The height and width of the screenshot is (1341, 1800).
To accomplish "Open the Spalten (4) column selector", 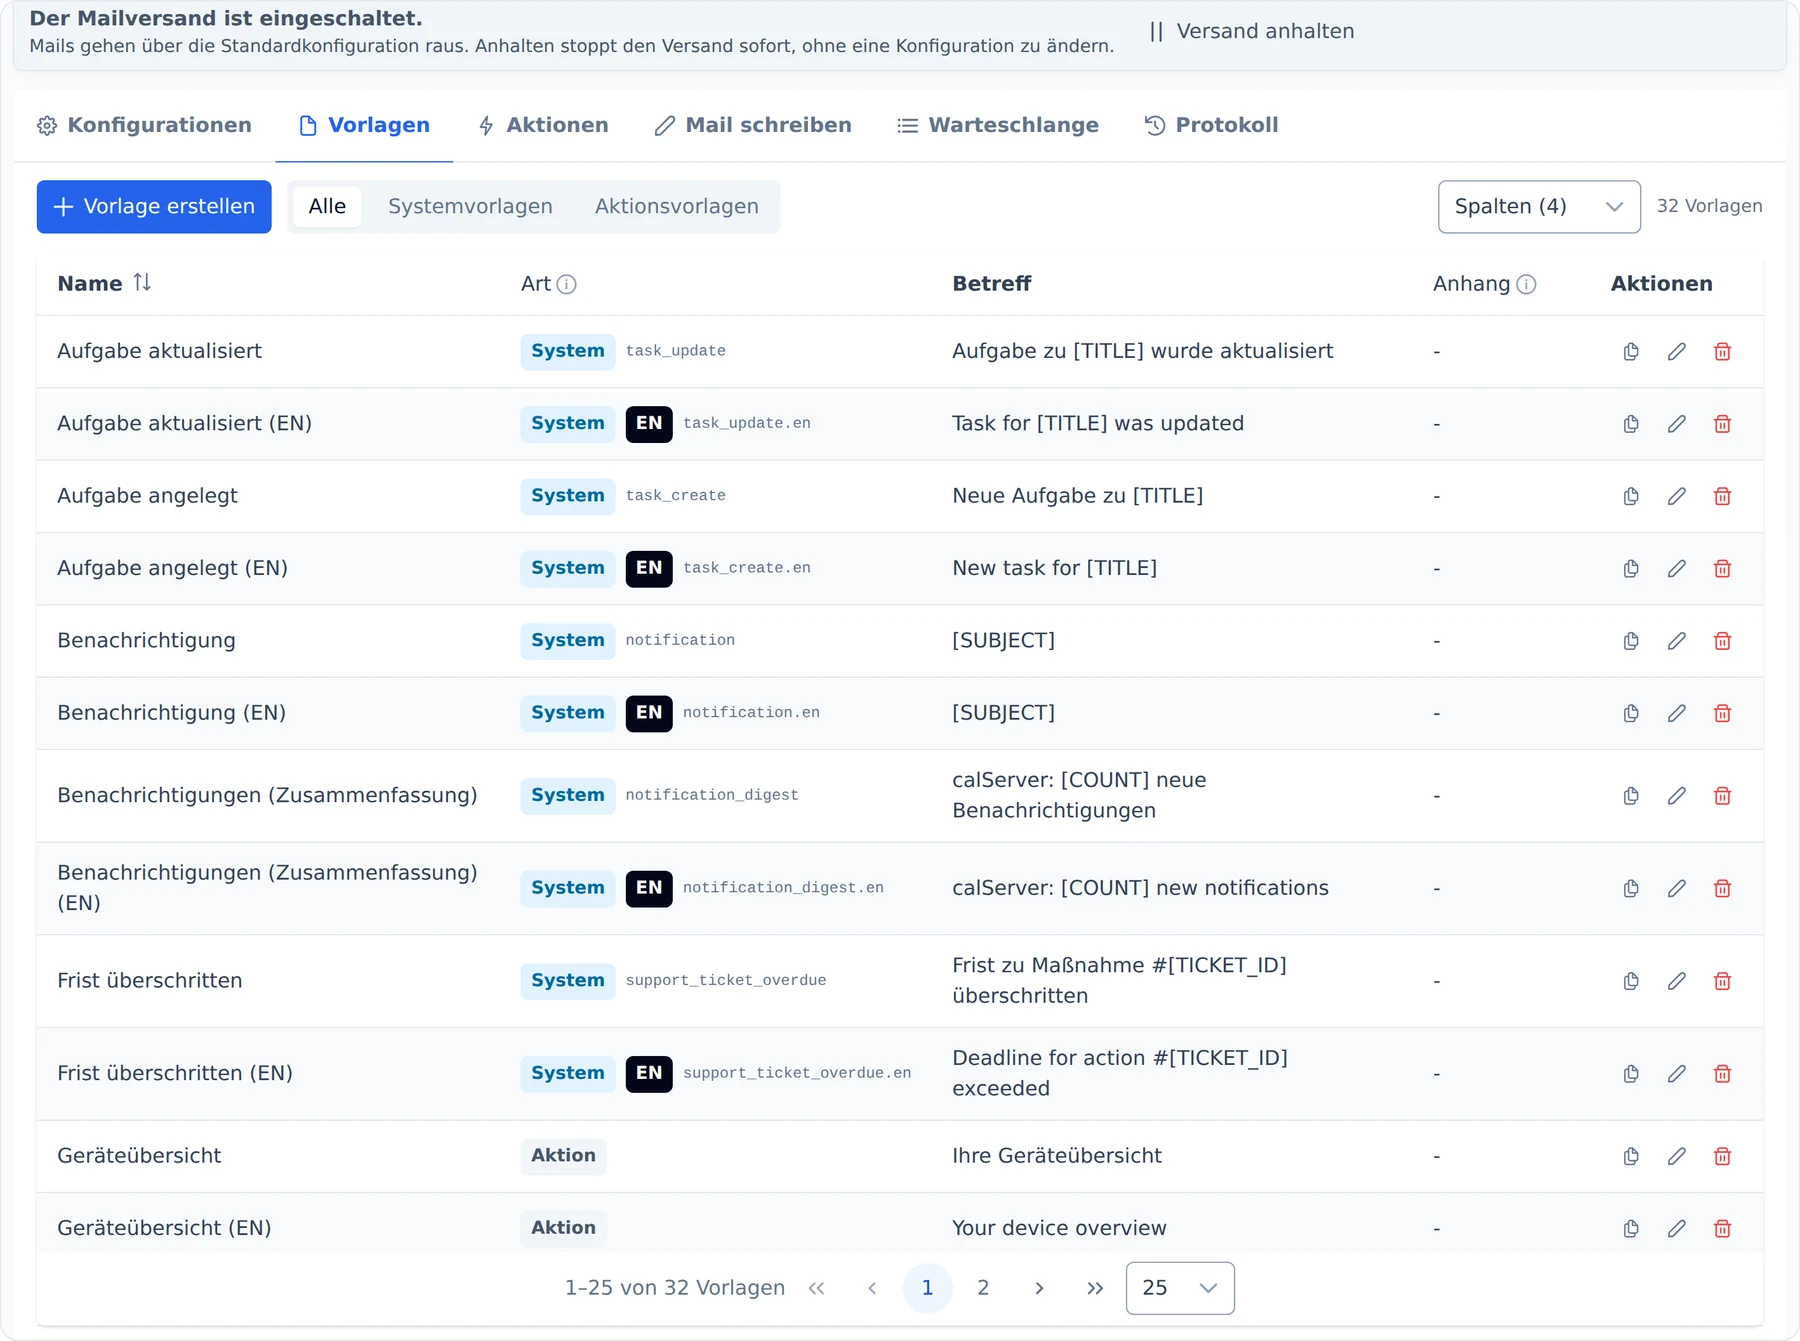I will [1539, 207].
